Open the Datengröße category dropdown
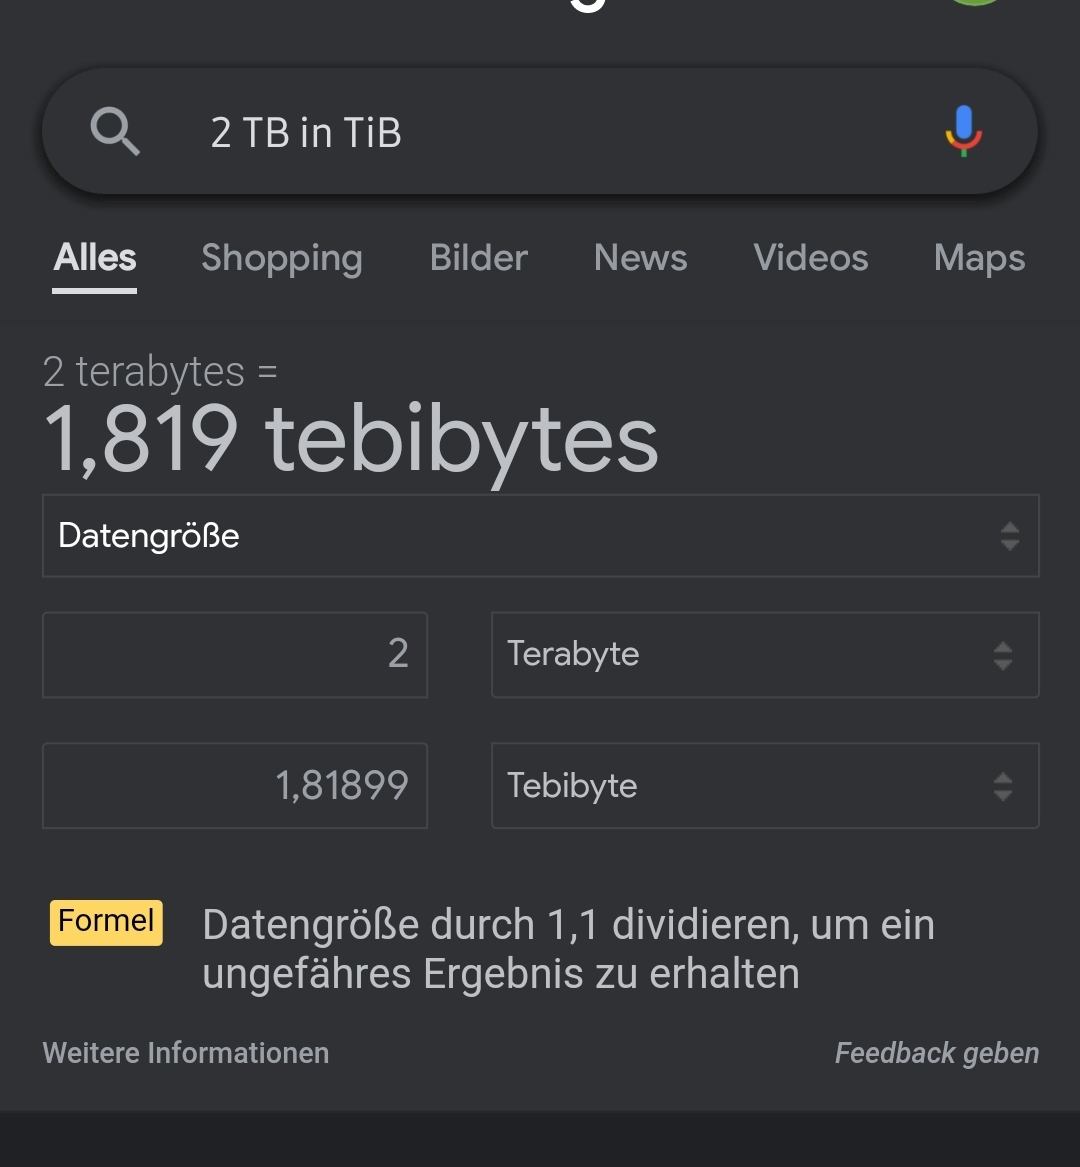 pos(540,536)
